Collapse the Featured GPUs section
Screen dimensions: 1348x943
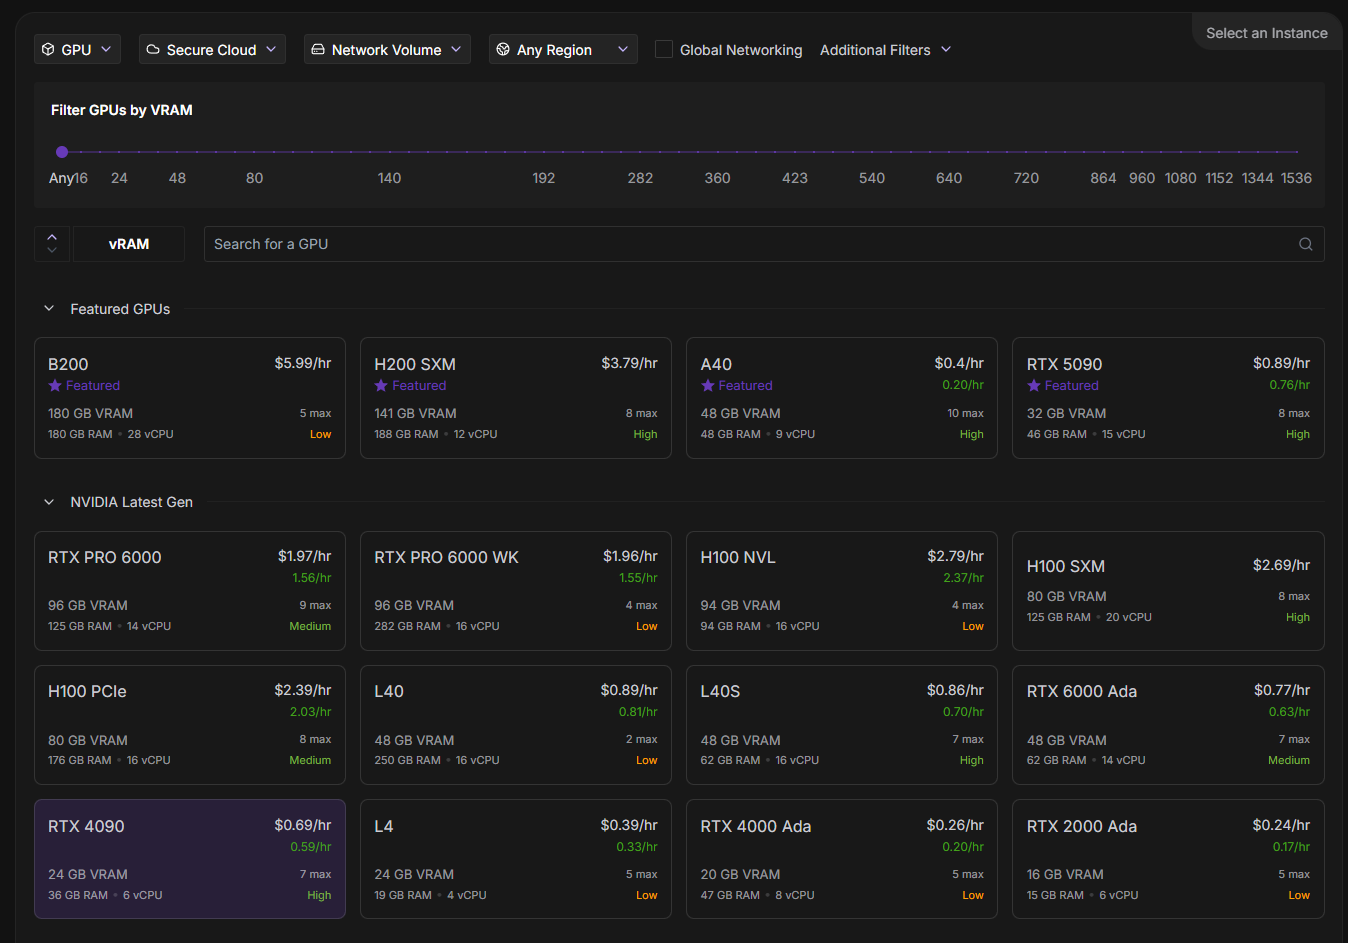49,309
